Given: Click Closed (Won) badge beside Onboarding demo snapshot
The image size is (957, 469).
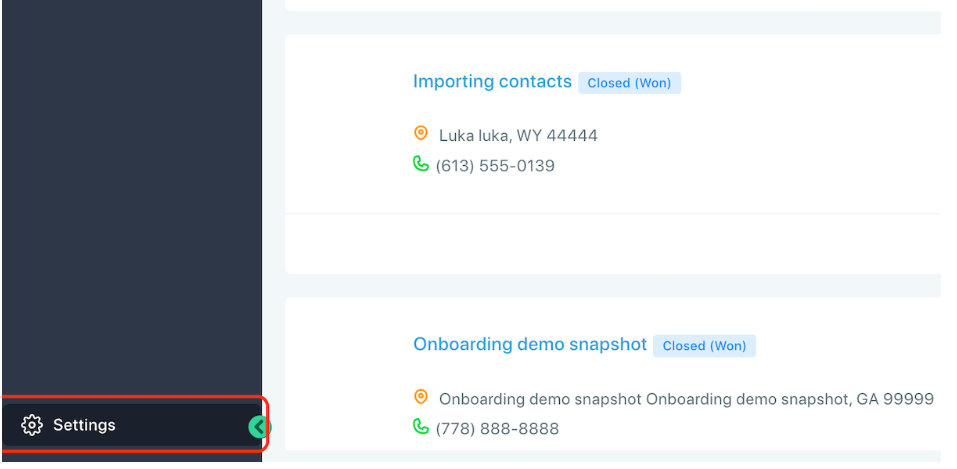Looking at the screenshot, I should coord(704,346).
